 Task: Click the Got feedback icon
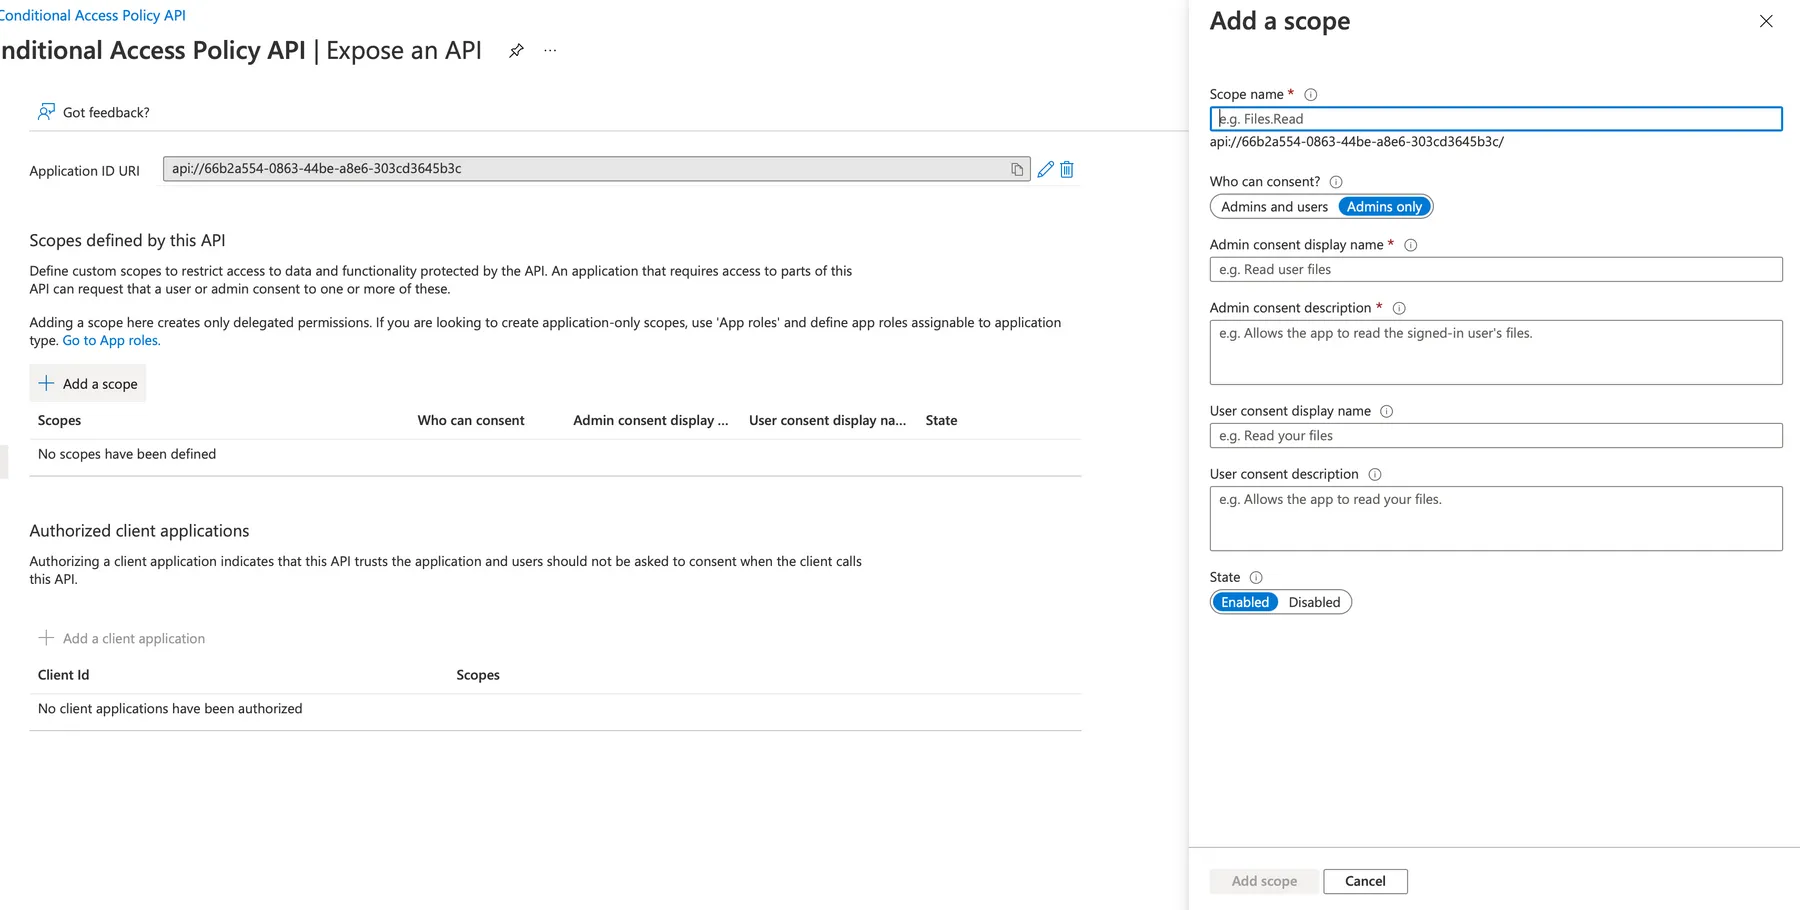[46, 112]
